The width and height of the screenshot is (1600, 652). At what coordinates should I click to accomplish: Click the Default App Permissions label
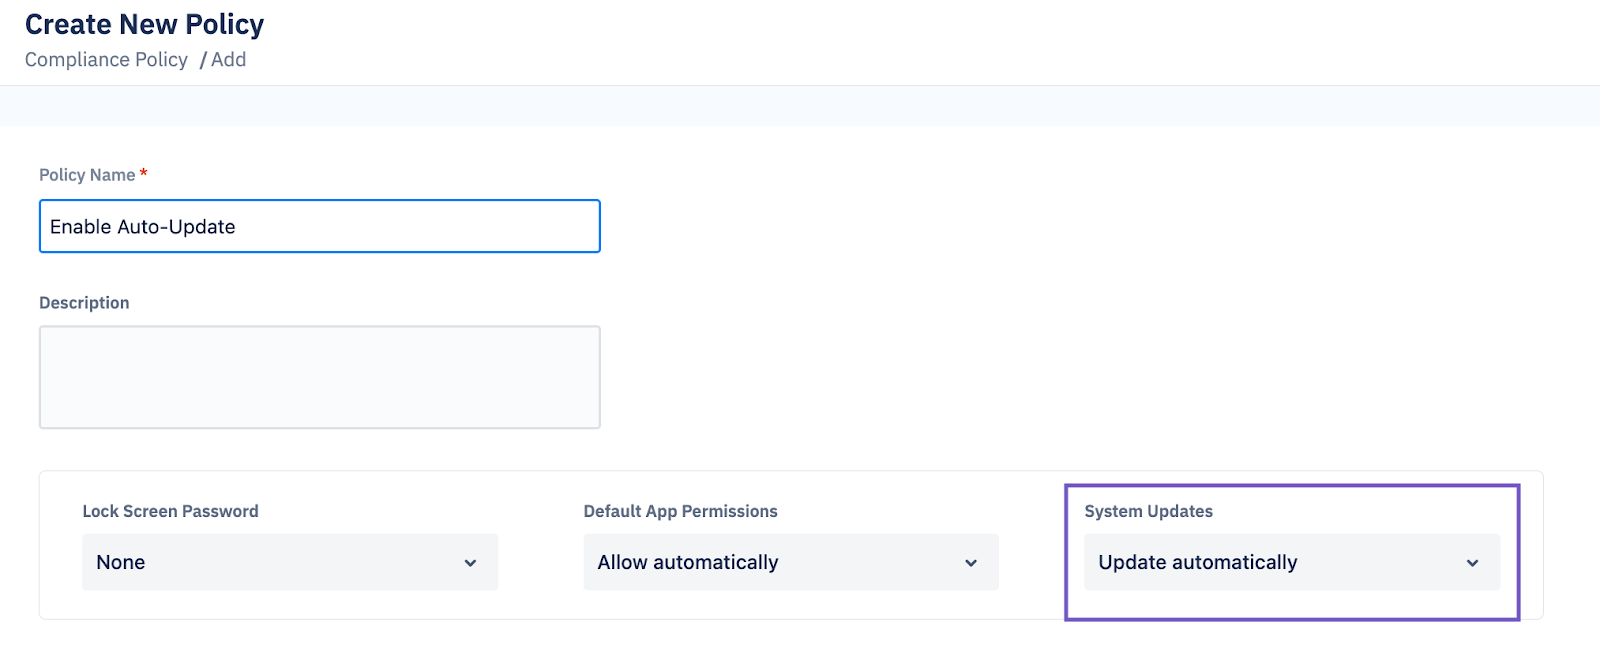pyautogui.click(x=681, y=511)
